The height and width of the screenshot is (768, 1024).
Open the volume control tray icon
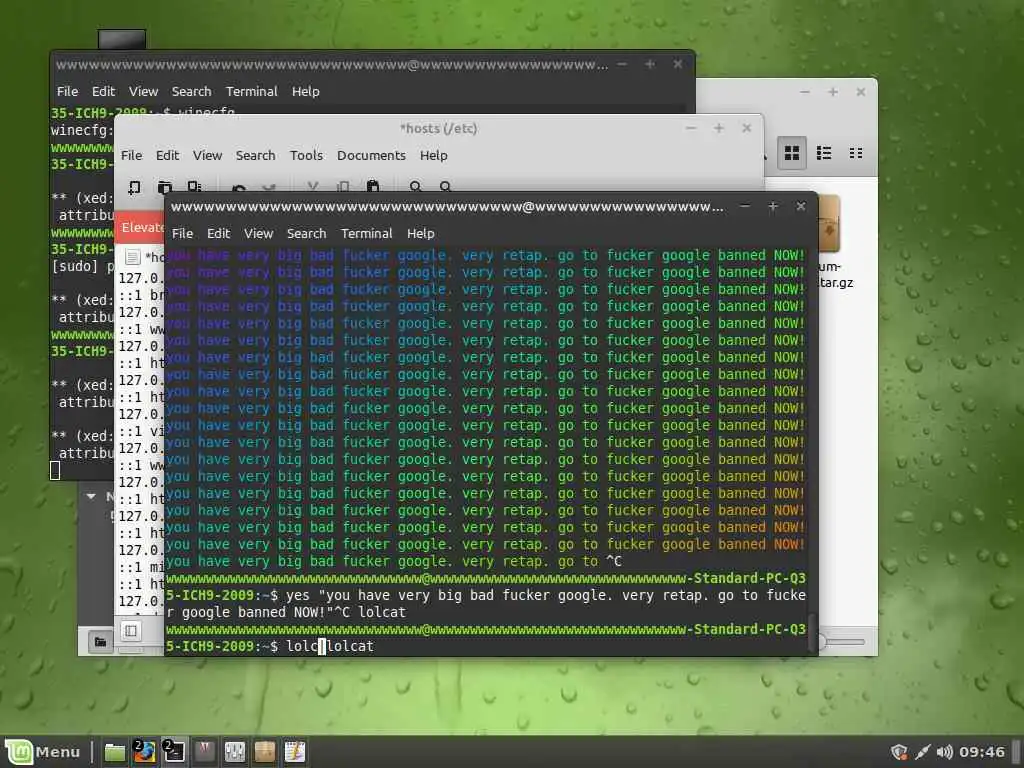point(944,752)
